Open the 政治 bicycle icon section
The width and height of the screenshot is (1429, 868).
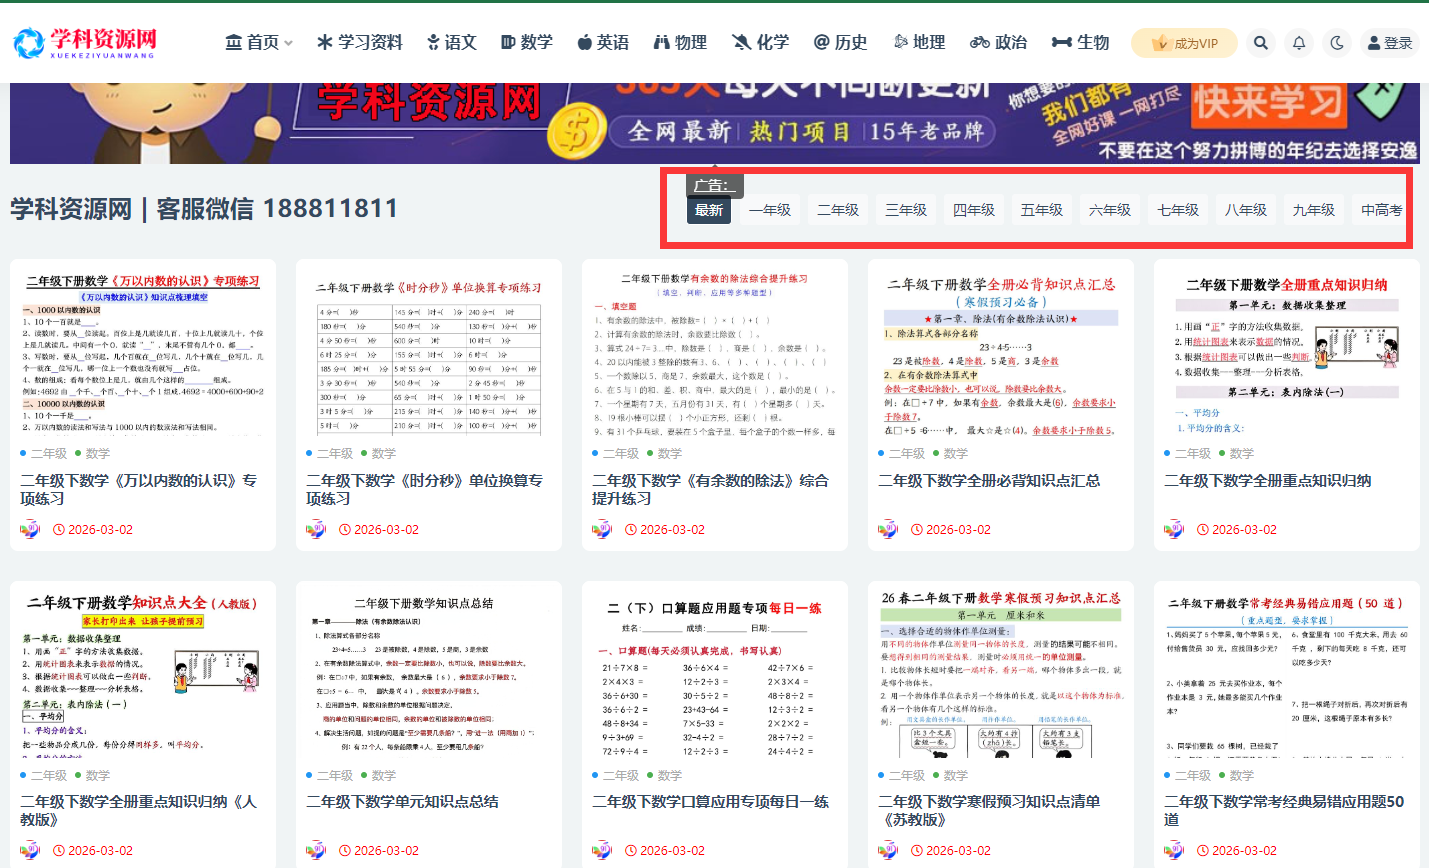(x=998, y=42)
